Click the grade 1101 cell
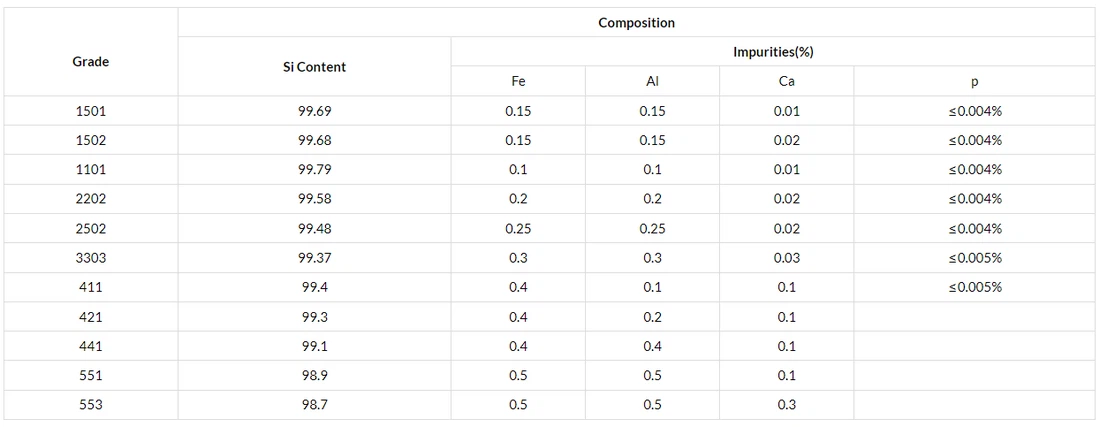 pos(91,170)
